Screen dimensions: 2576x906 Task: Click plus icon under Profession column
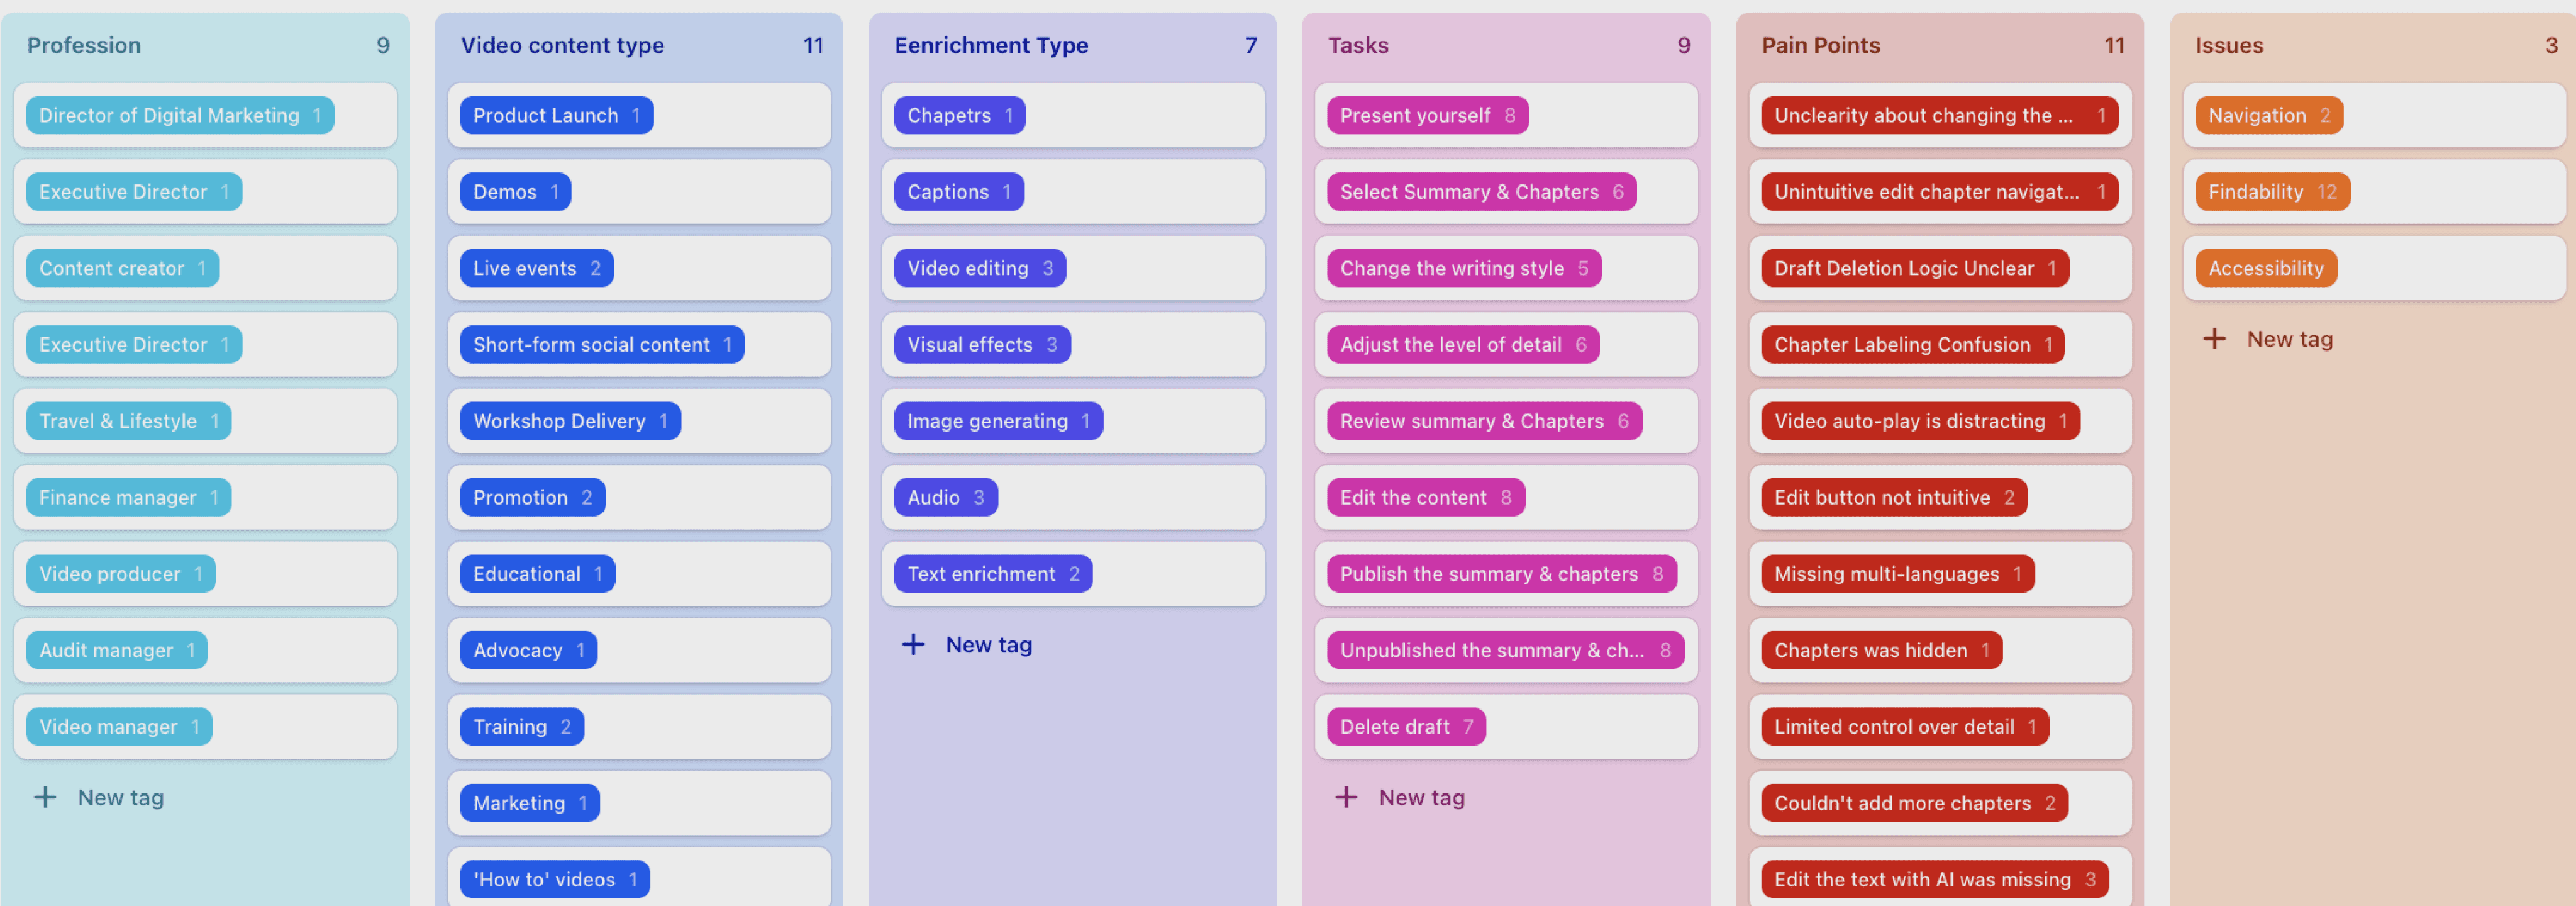[x=45, y=797]
